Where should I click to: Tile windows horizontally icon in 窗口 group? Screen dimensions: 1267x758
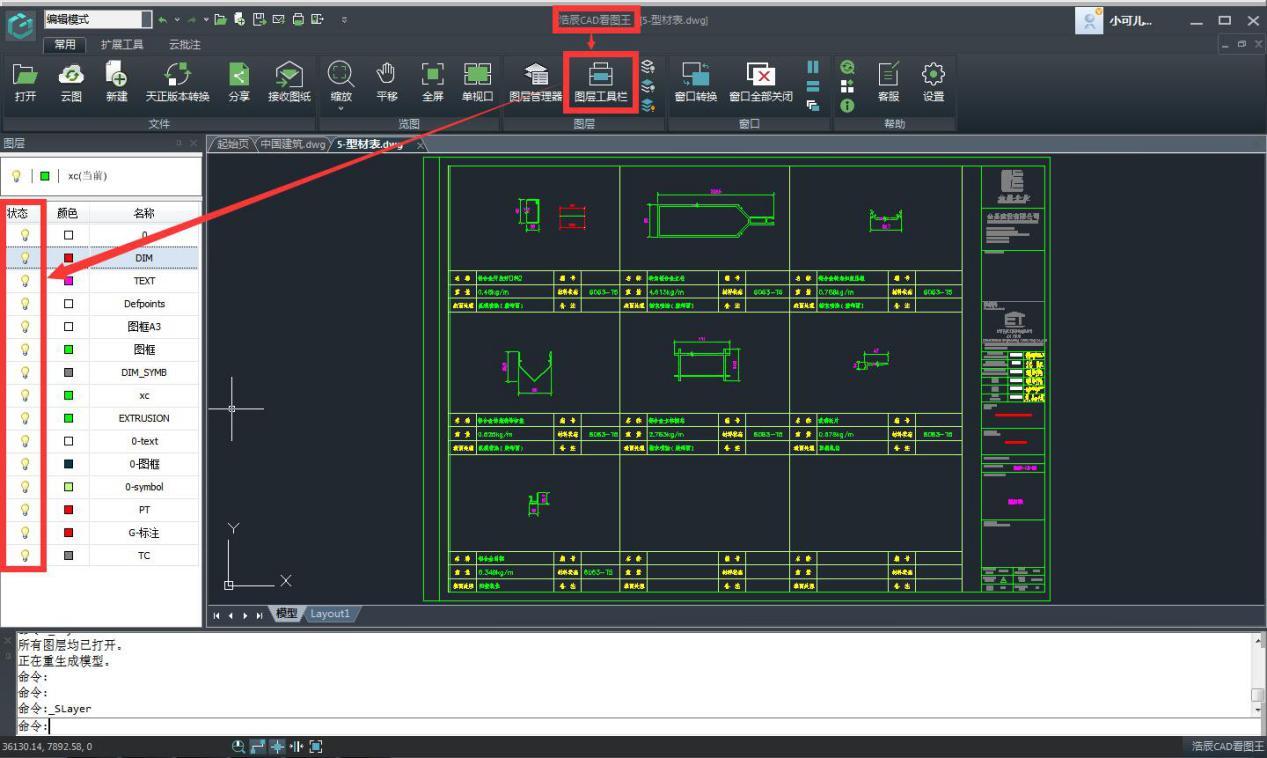(x=812, y=86)
